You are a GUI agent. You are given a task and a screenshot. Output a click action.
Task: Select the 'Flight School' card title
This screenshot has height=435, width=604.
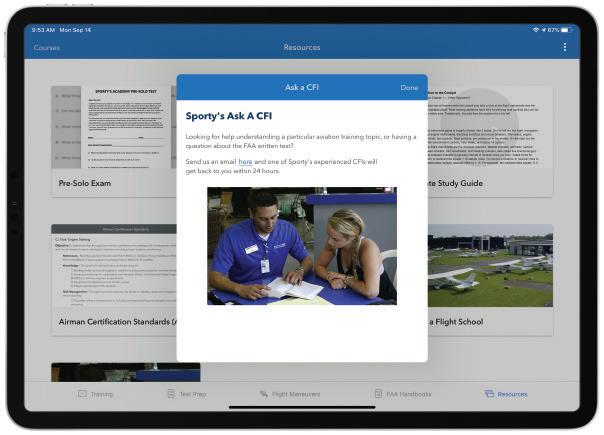click(x=456, y=322)
